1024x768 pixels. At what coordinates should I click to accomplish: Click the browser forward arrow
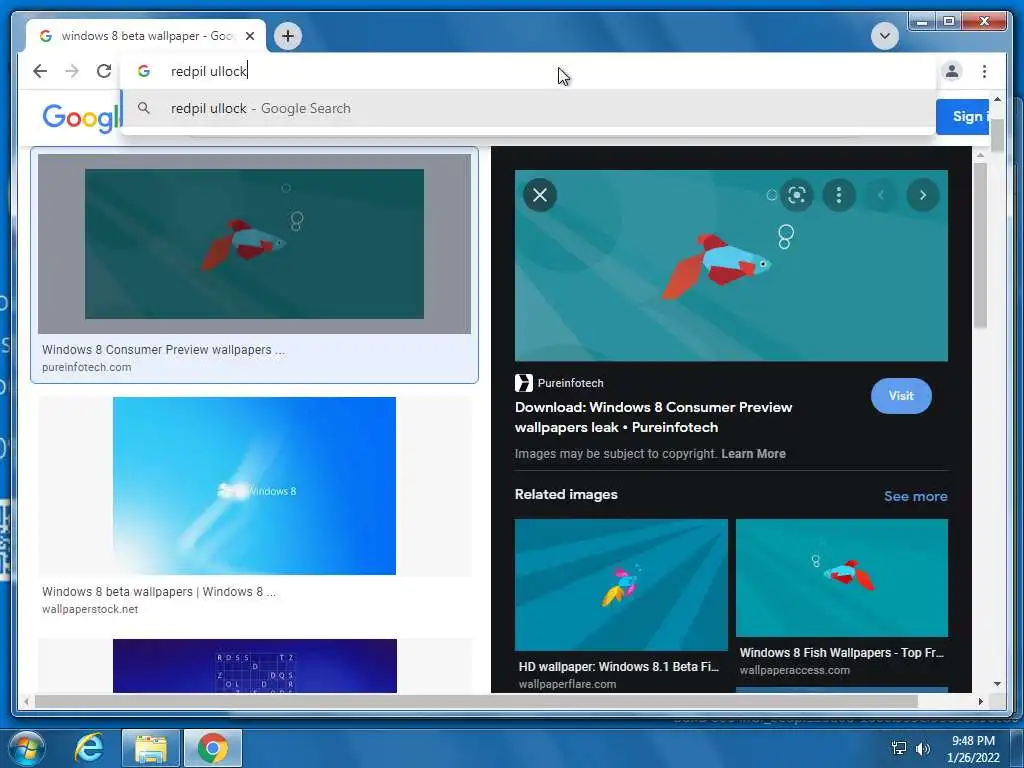(72, 71)
